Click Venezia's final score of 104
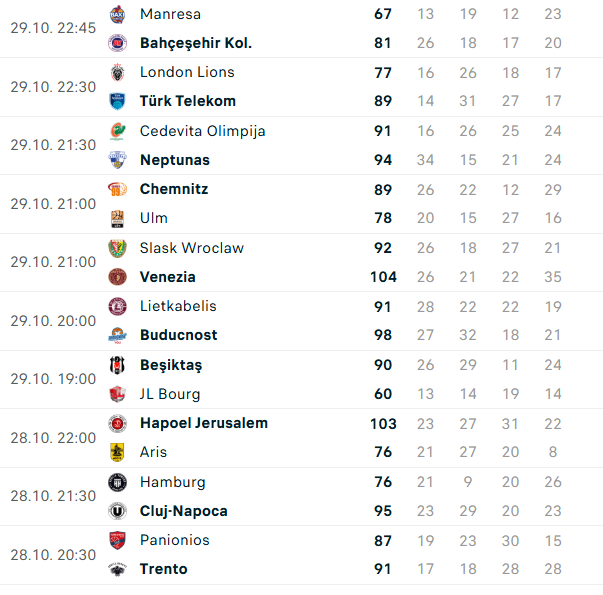Screen dimensions: 603x595 pos(383,277)
